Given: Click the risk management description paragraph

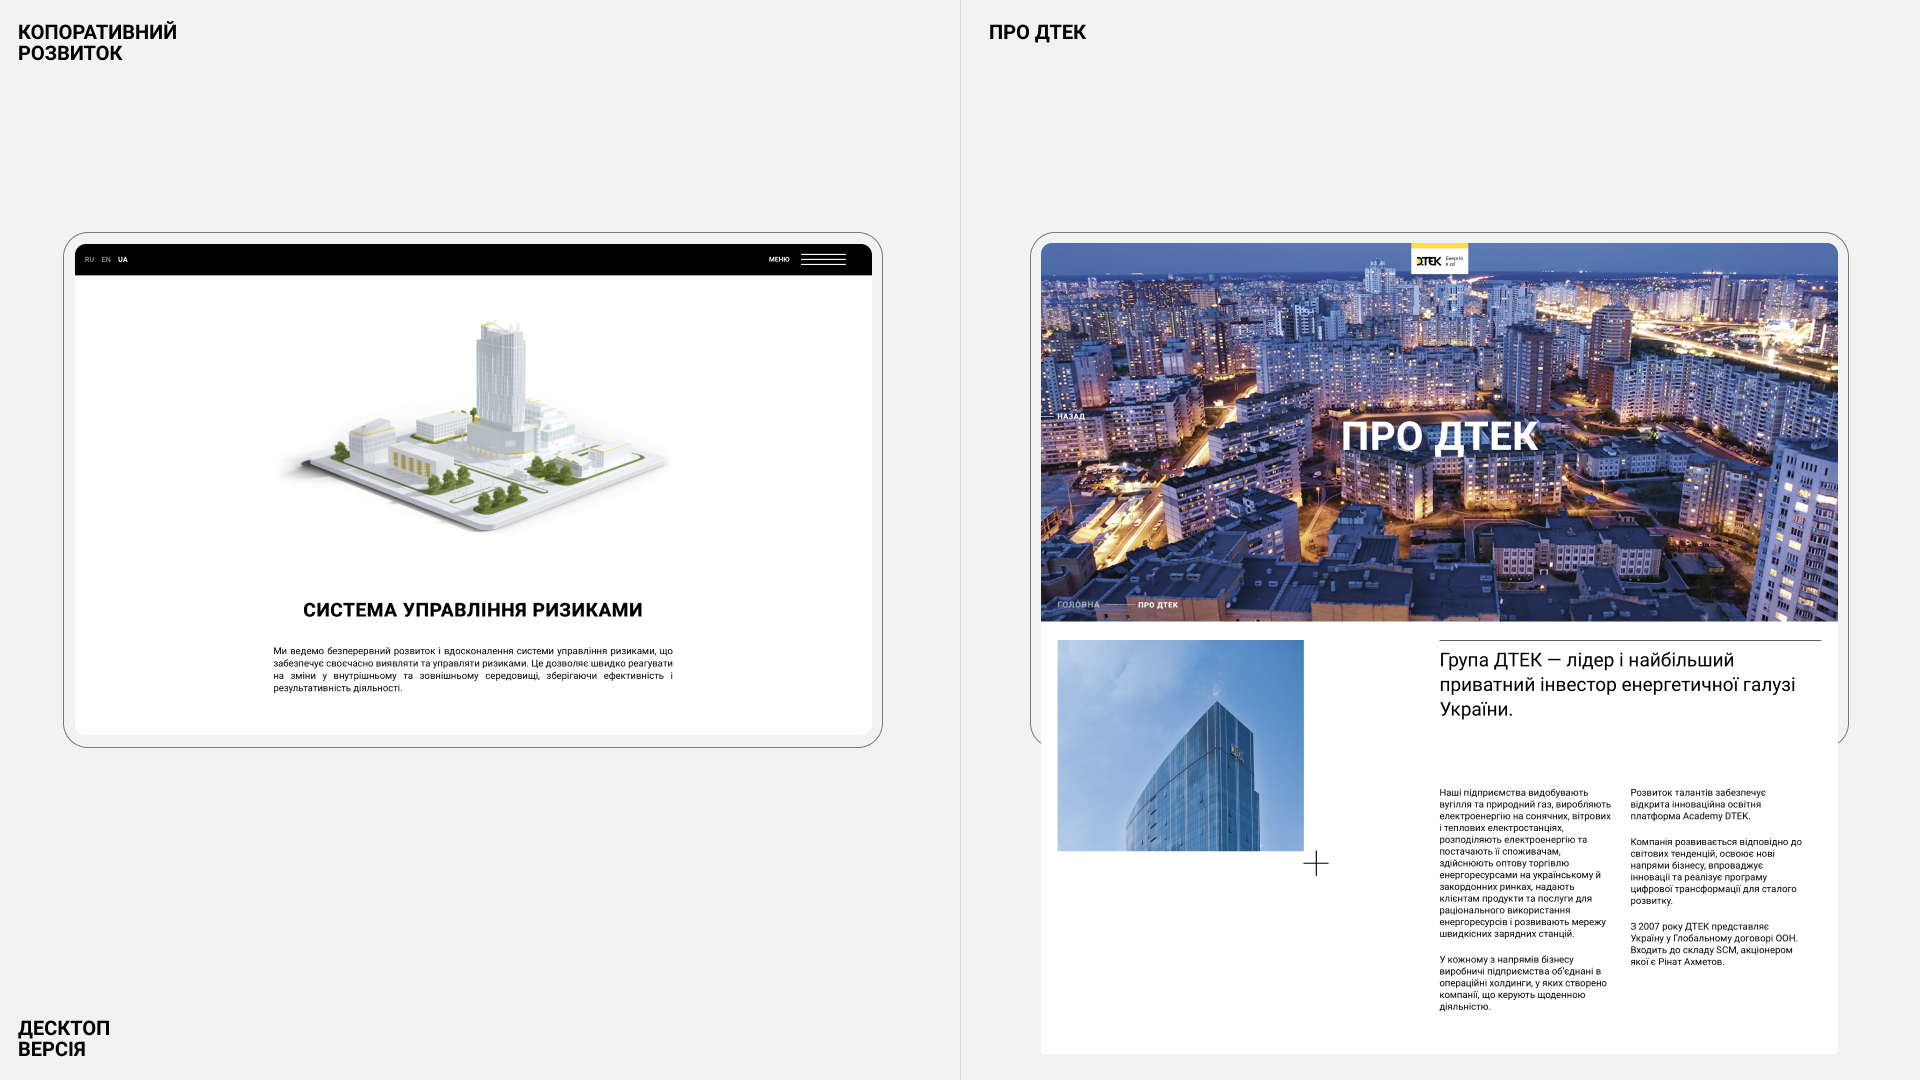Looking at the screenshot, I should [x=473, y=669].
